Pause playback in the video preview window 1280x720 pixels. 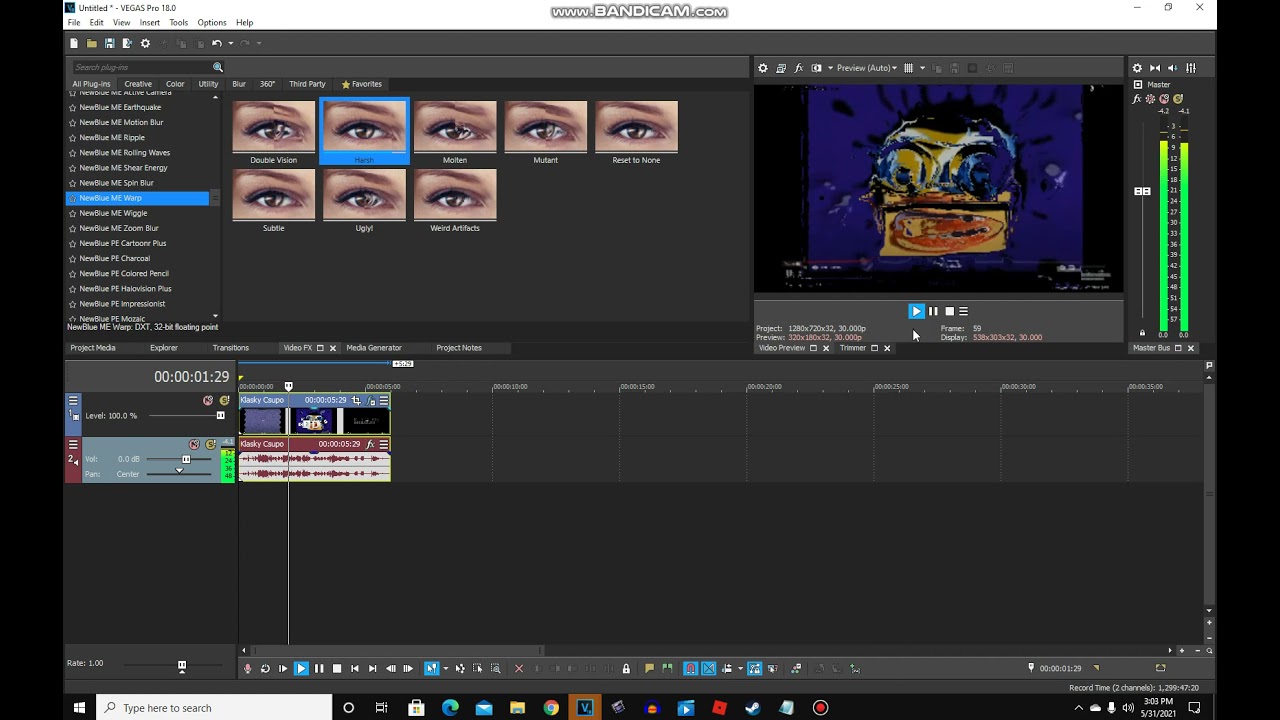pyautogui.click(x=933, y=311)
